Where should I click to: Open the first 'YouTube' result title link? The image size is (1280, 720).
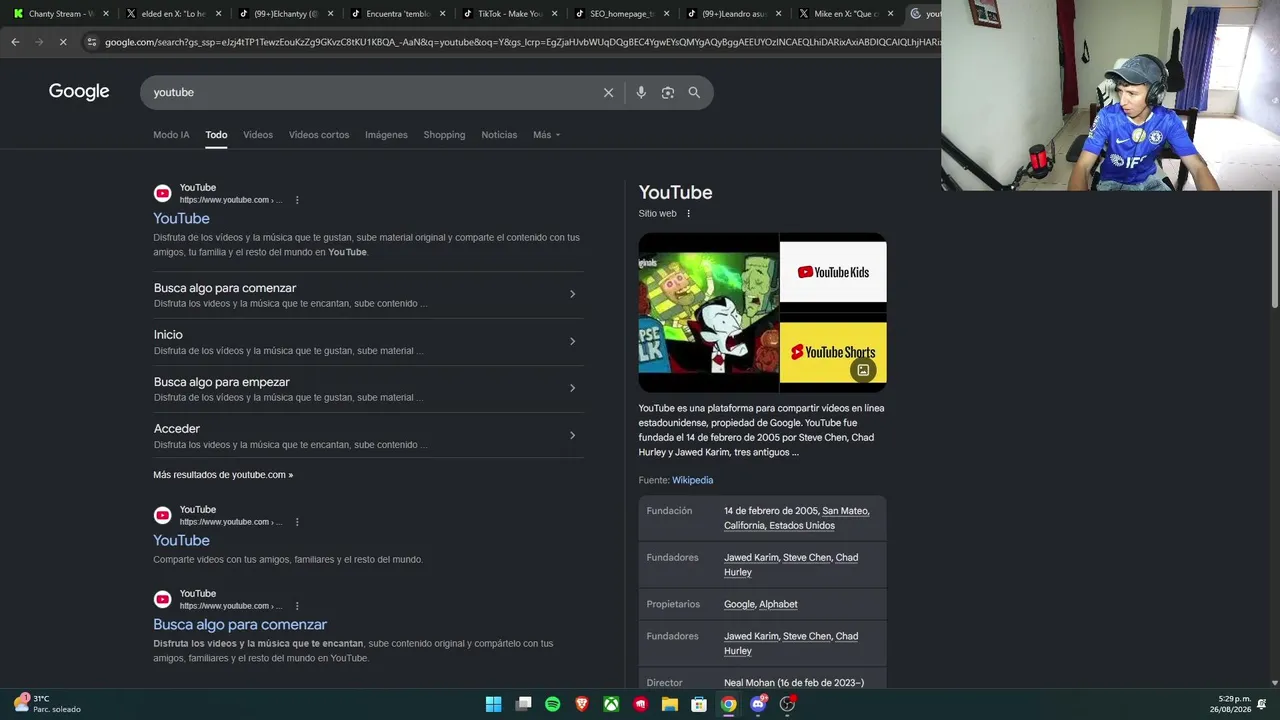181,219
